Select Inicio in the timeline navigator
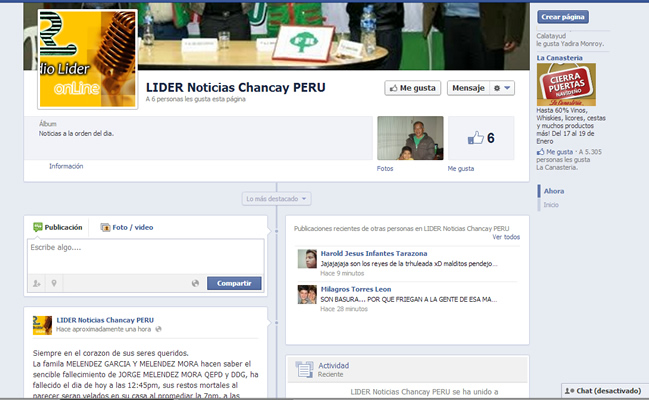The width and height of the screenshot is (649, 400). coord(551,205)
